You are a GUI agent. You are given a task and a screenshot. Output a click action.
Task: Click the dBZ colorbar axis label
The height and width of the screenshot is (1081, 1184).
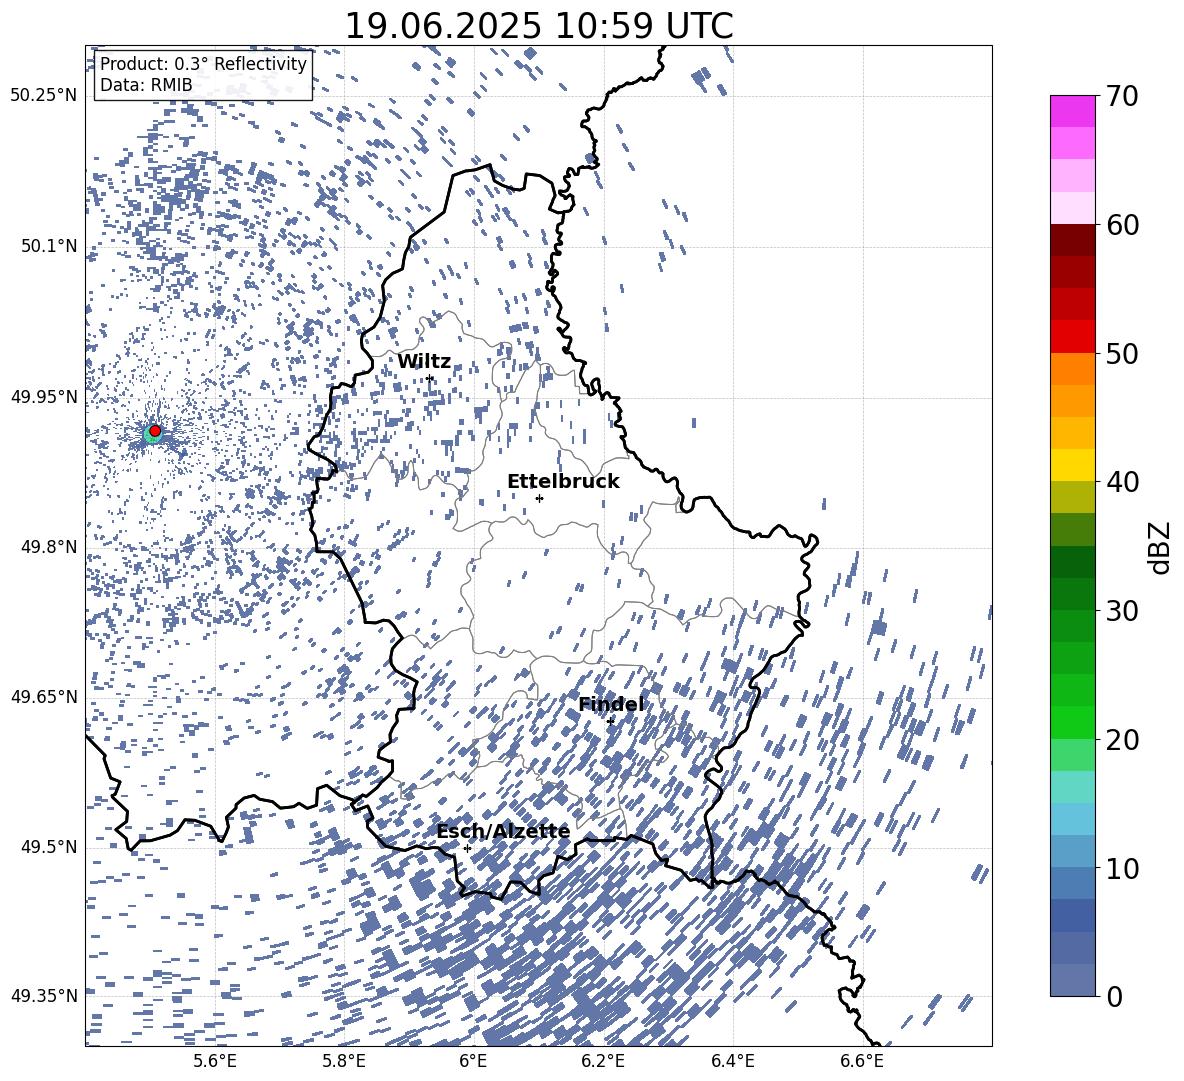click(1161, 547)
